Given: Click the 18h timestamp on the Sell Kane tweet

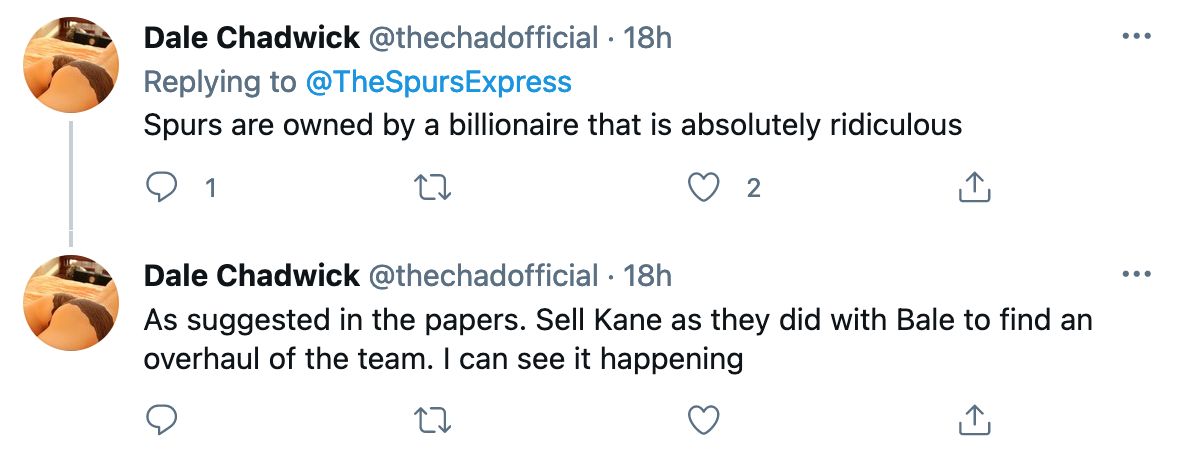Looking at the screenshot, I should click(x=647, y=275).
